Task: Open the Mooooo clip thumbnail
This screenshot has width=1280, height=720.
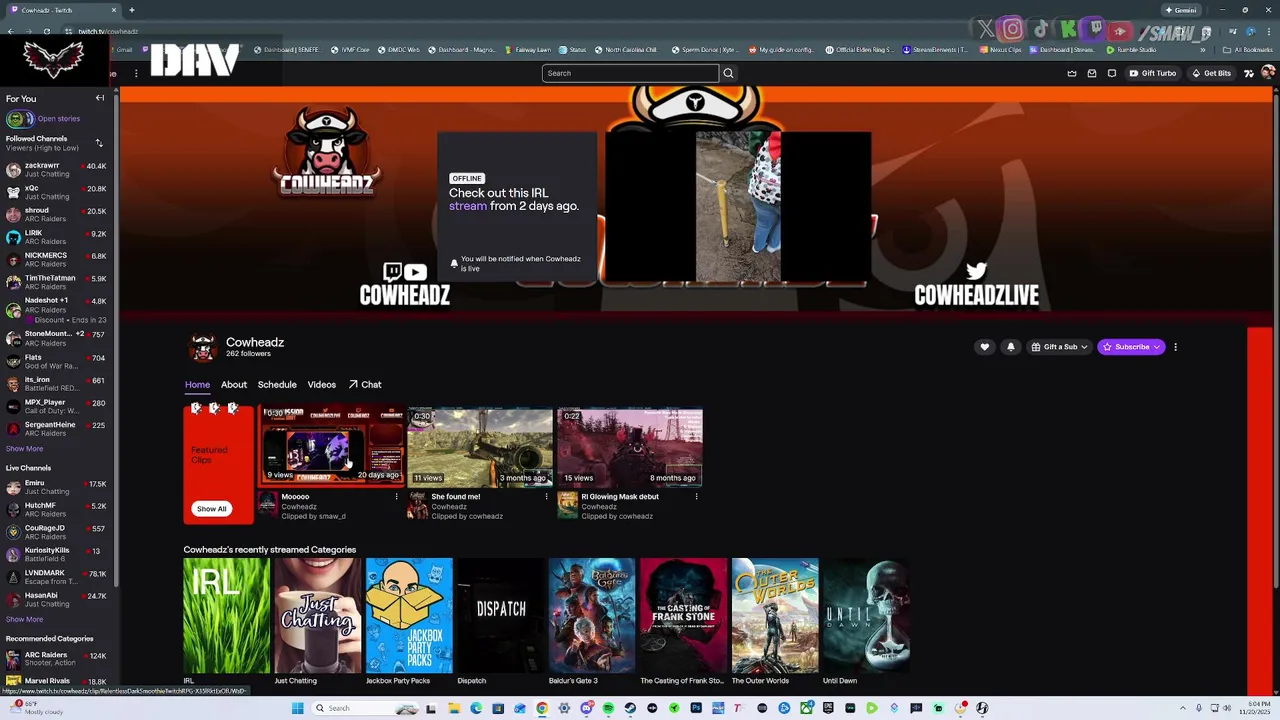Action: tap(330, 447)
